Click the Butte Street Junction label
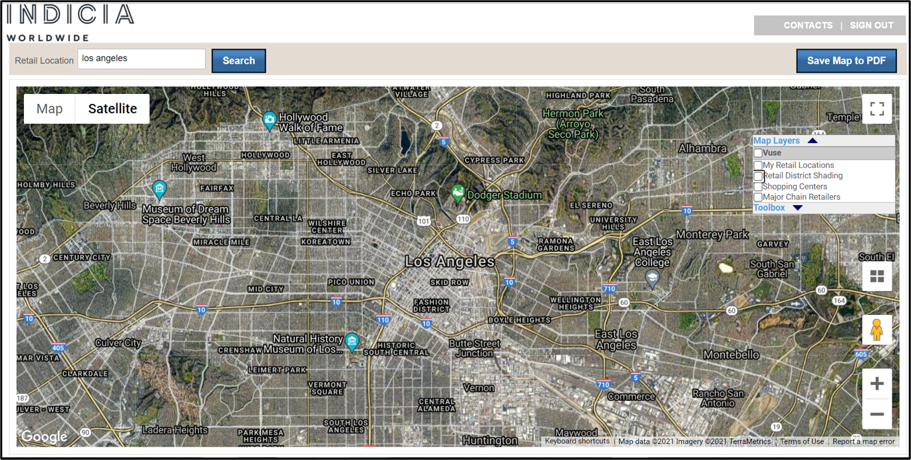Viewport: 911px width, 460px height. (x=475, y=348)
